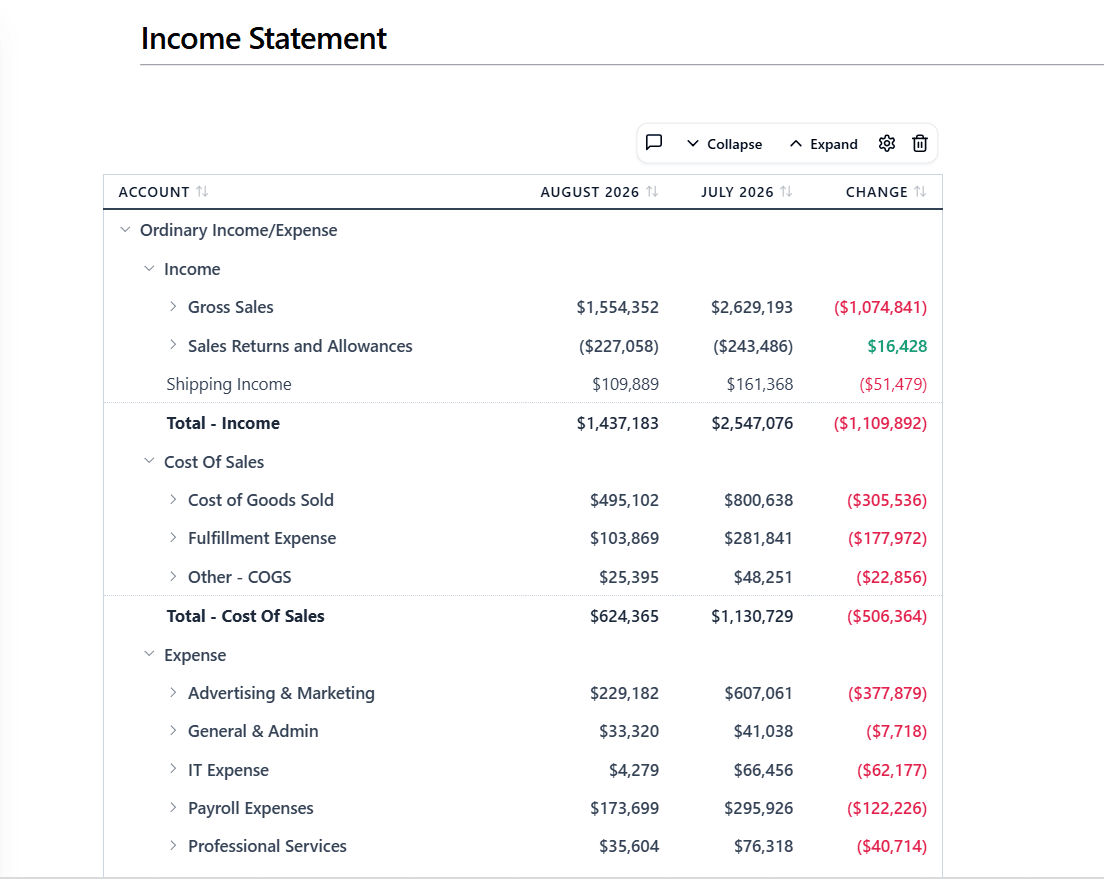Click the Collapse button
The width and height of the screenshot is (1104, 879).
tap(724, 144)
